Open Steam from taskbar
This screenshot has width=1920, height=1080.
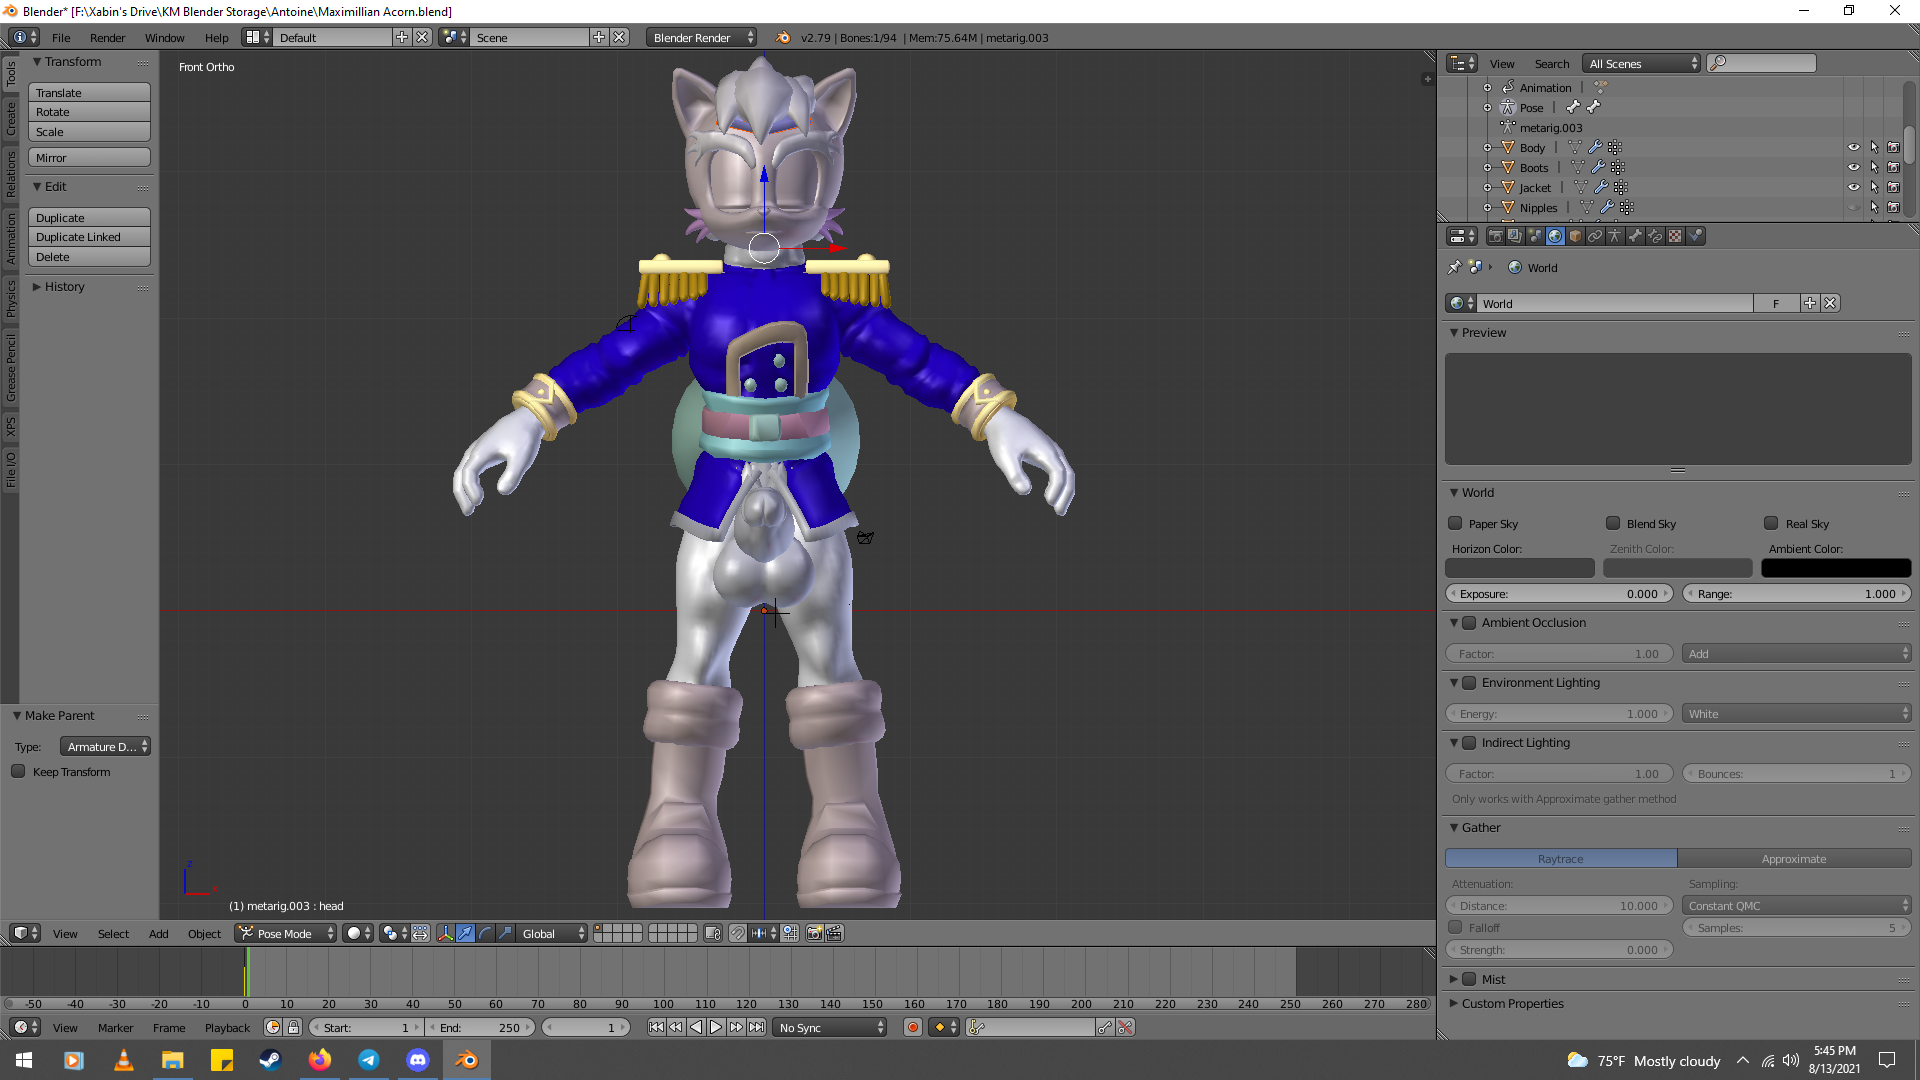pos(270,1060)
